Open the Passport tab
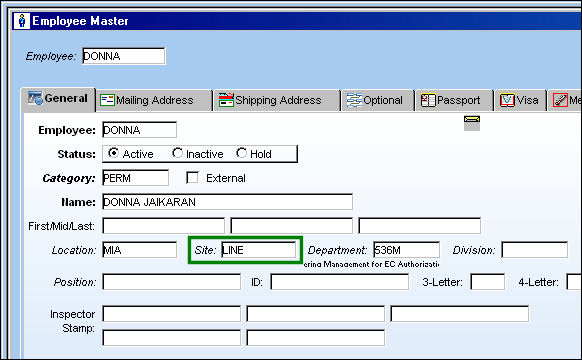The image size is (582, 360). coord(455,100)
